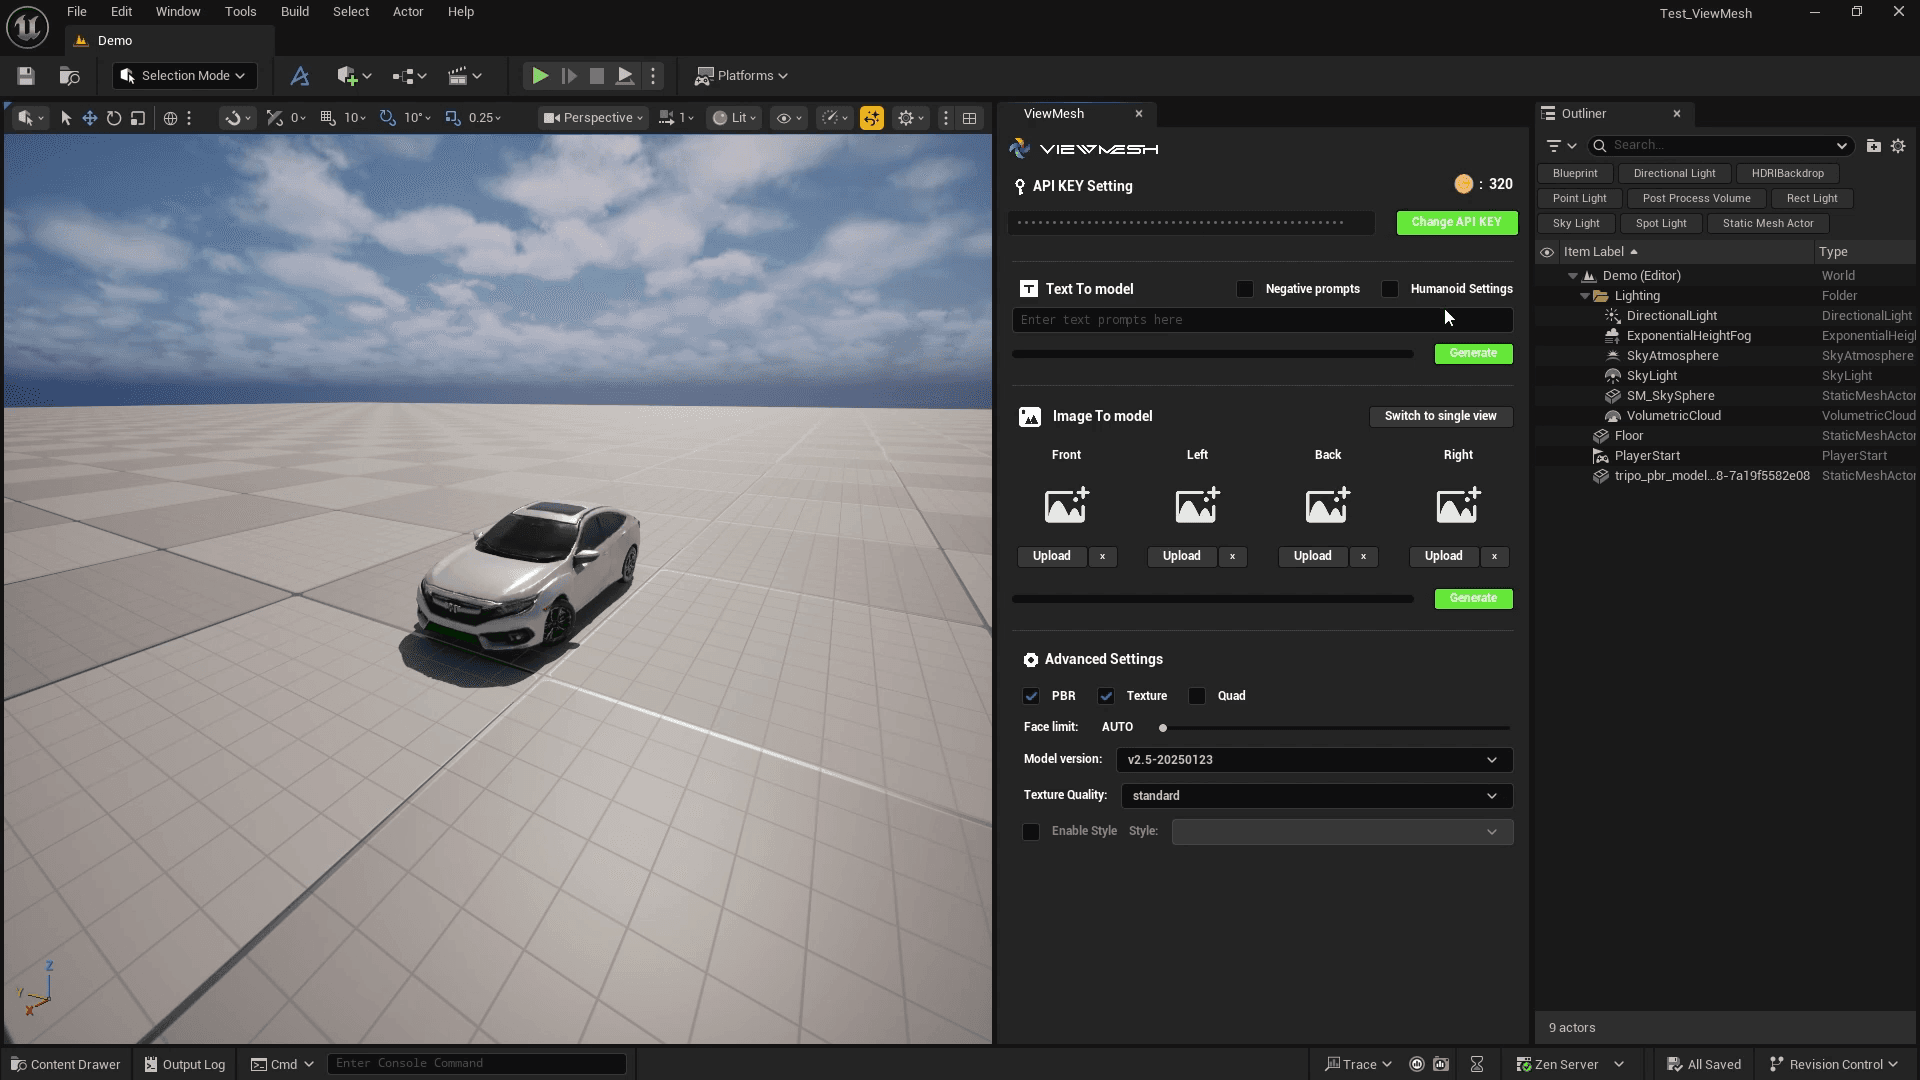Viewport: 1920px width, 1080px height.
Task: Click add-folder icon in Outliner
Action: [1873, 146]
